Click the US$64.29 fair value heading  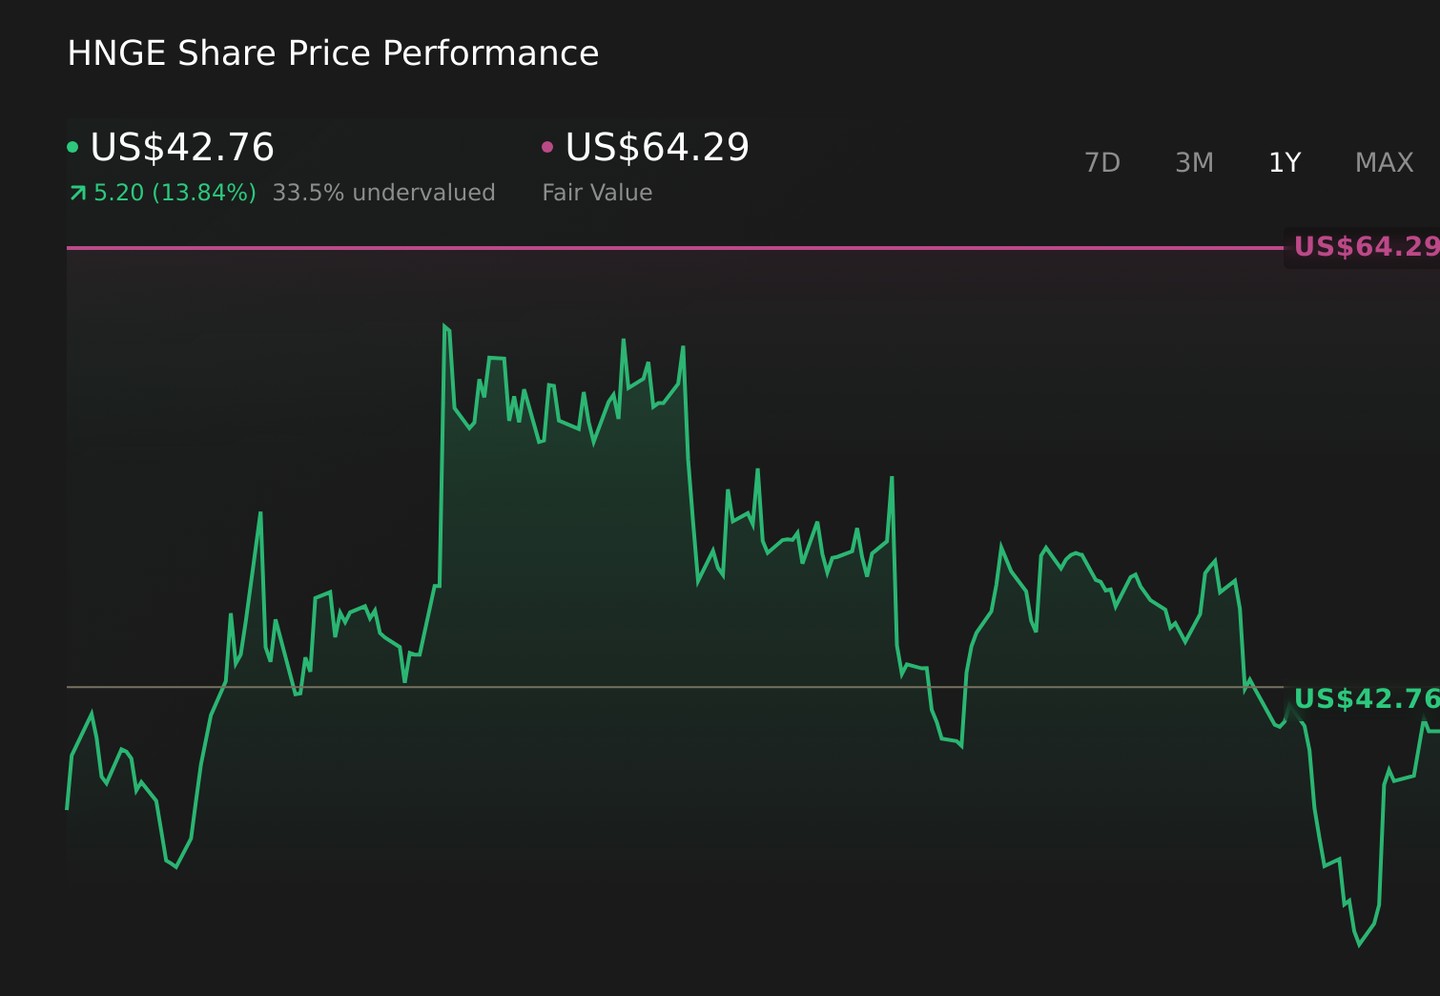657,147
